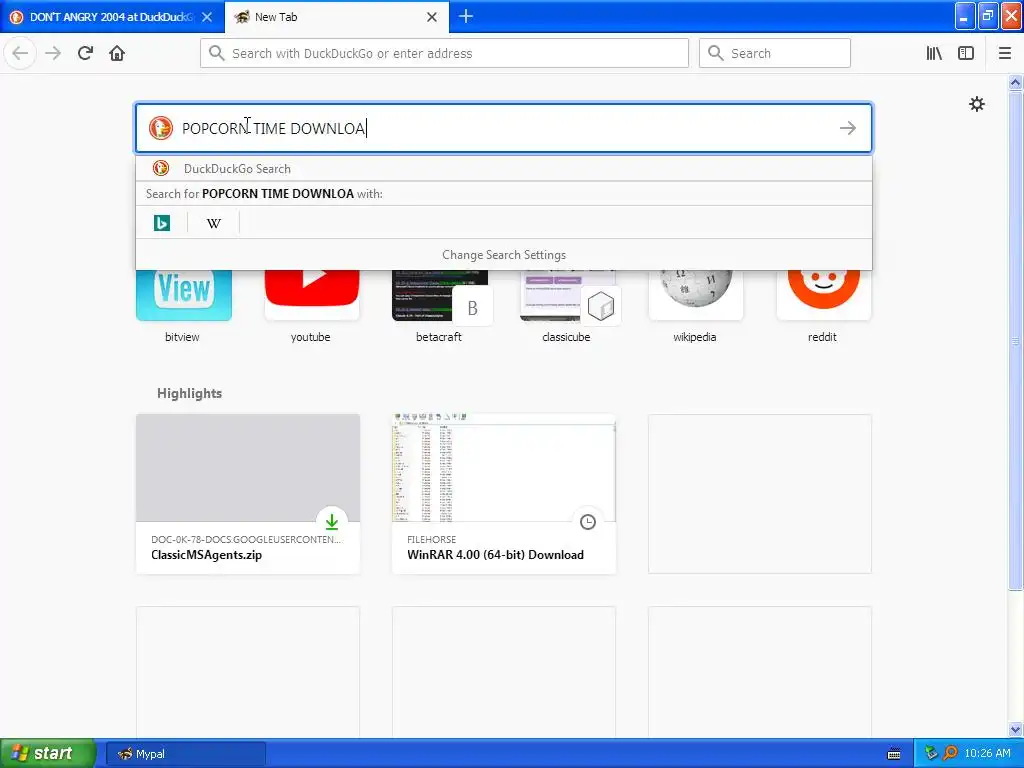1024x768 pixels.
Task: Search with the Wikipedia engine icon
Action: tap(214, 223)
